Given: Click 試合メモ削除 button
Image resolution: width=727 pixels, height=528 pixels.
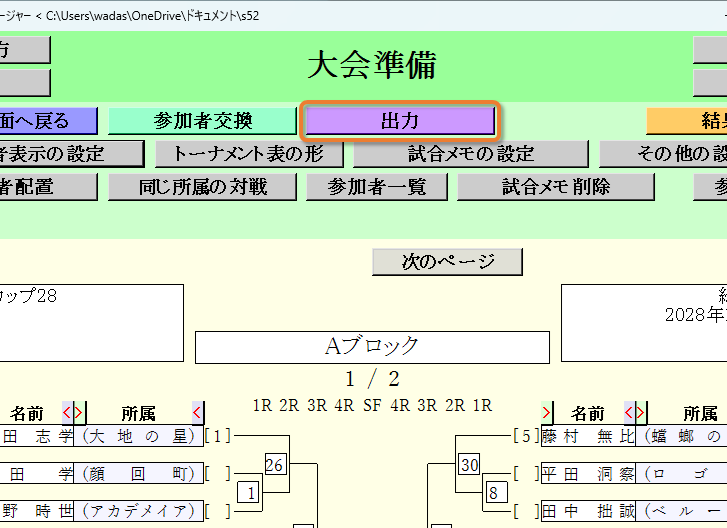Looking at the screenshot, I should (555, 187).
